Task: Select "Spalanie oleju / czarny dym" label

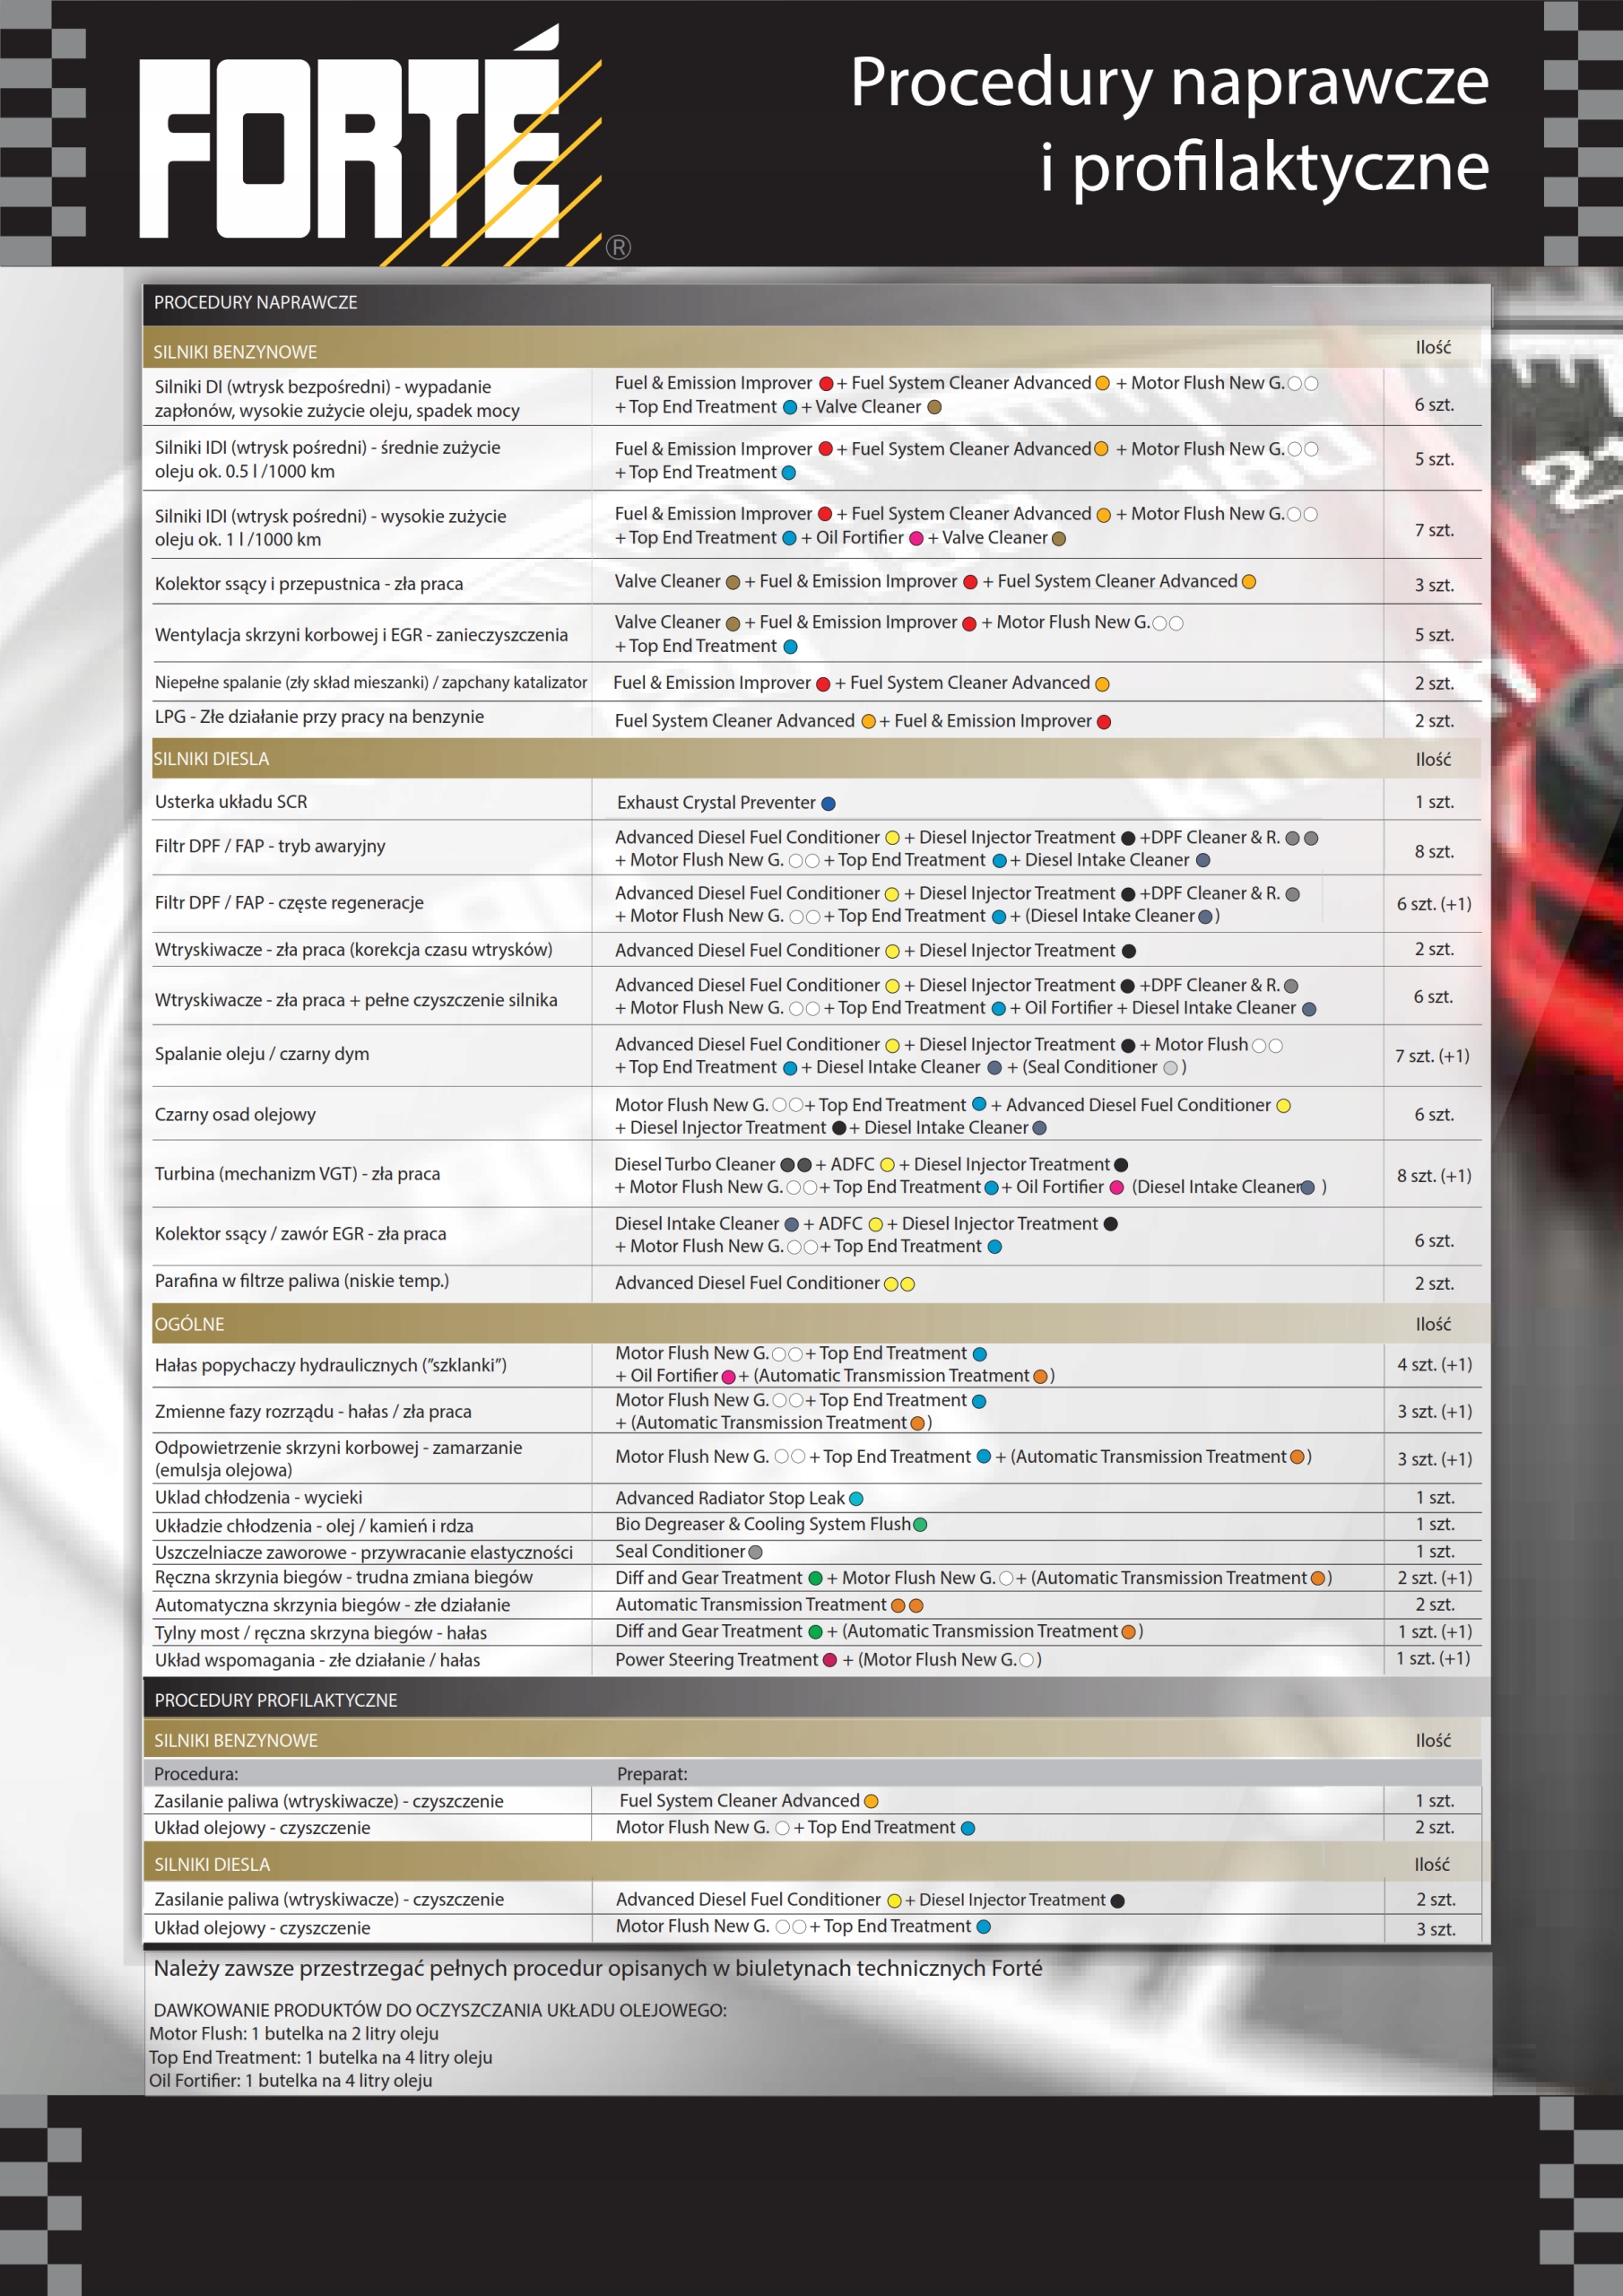Action: [x=262, y=1054]
